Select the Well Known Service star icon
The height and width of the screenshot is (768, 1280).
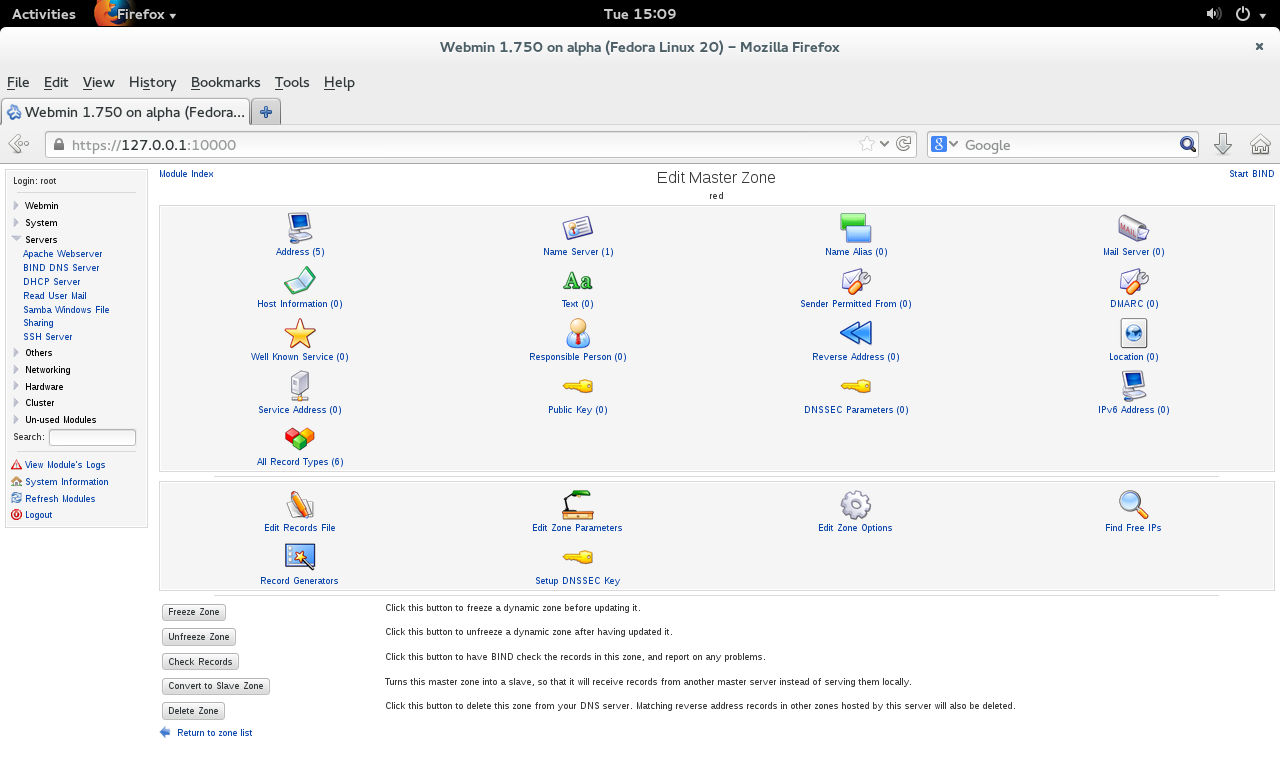[x=300, y=333]
